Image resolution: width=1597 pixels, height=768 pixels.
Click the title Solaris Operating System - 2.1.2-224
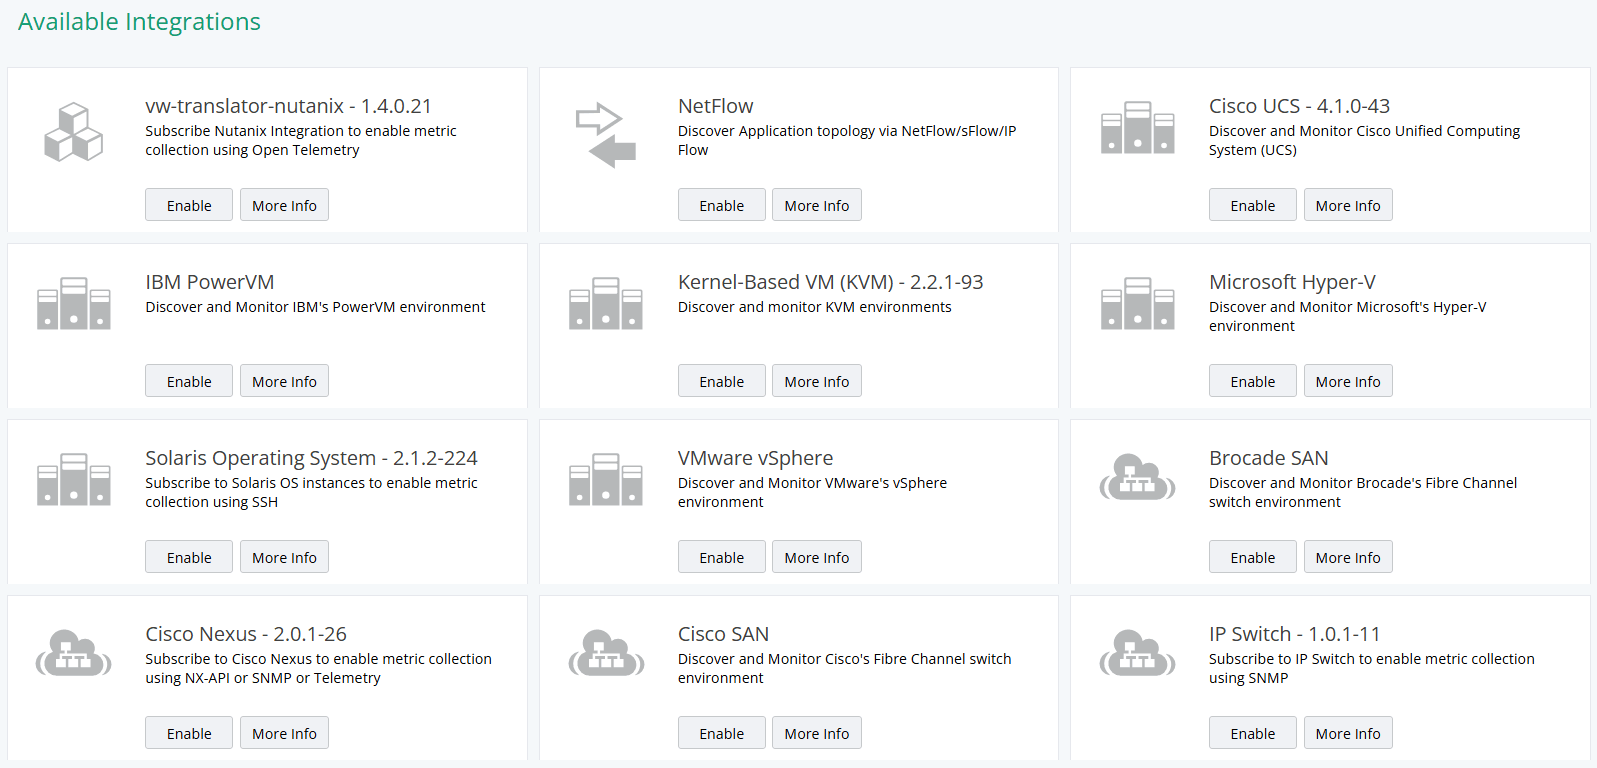(311, 458)
